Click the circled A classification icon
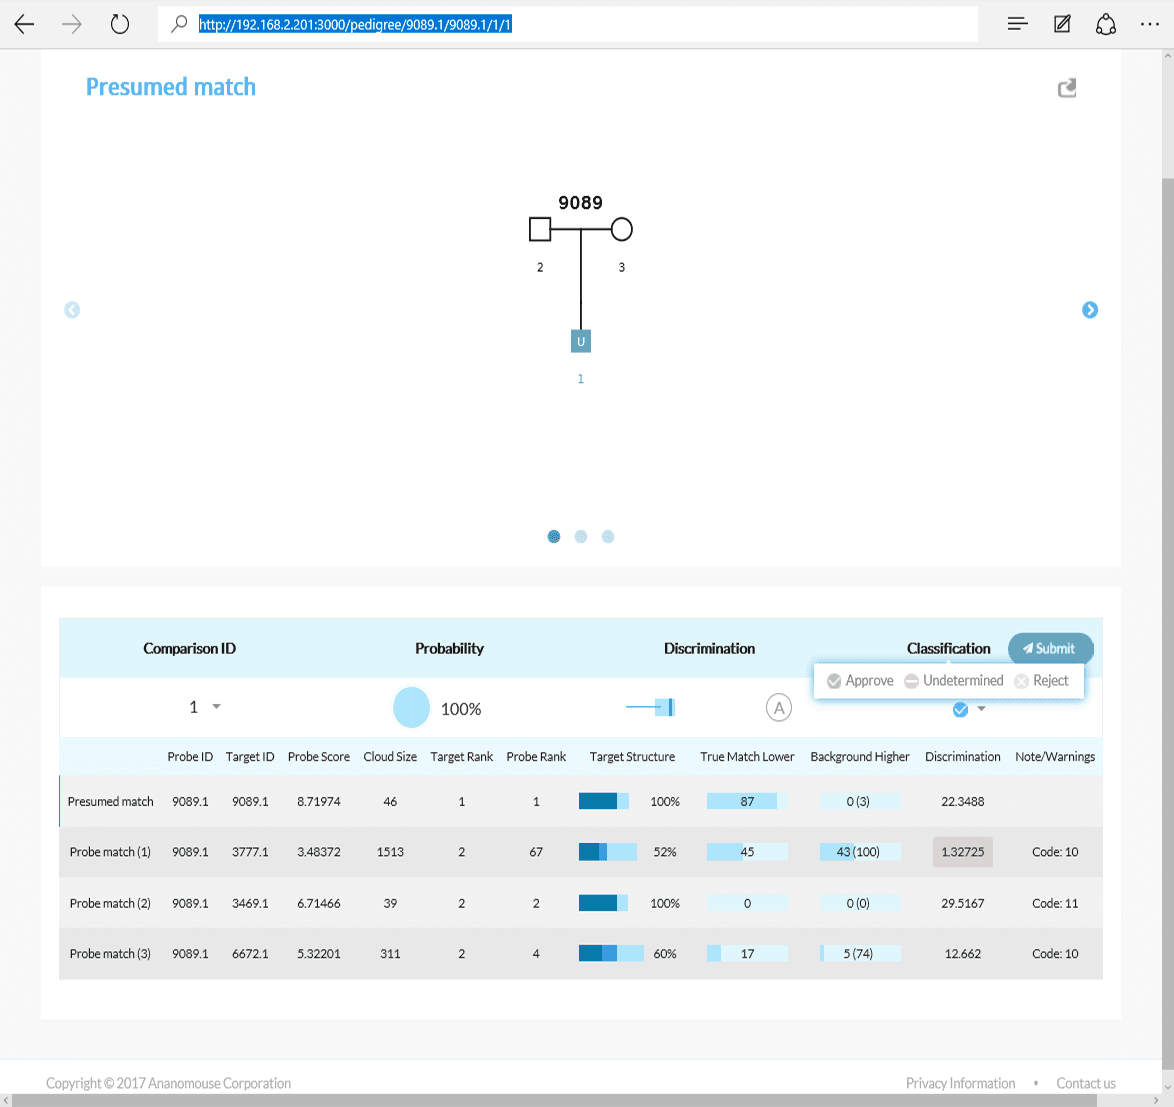 coord(779,707)
